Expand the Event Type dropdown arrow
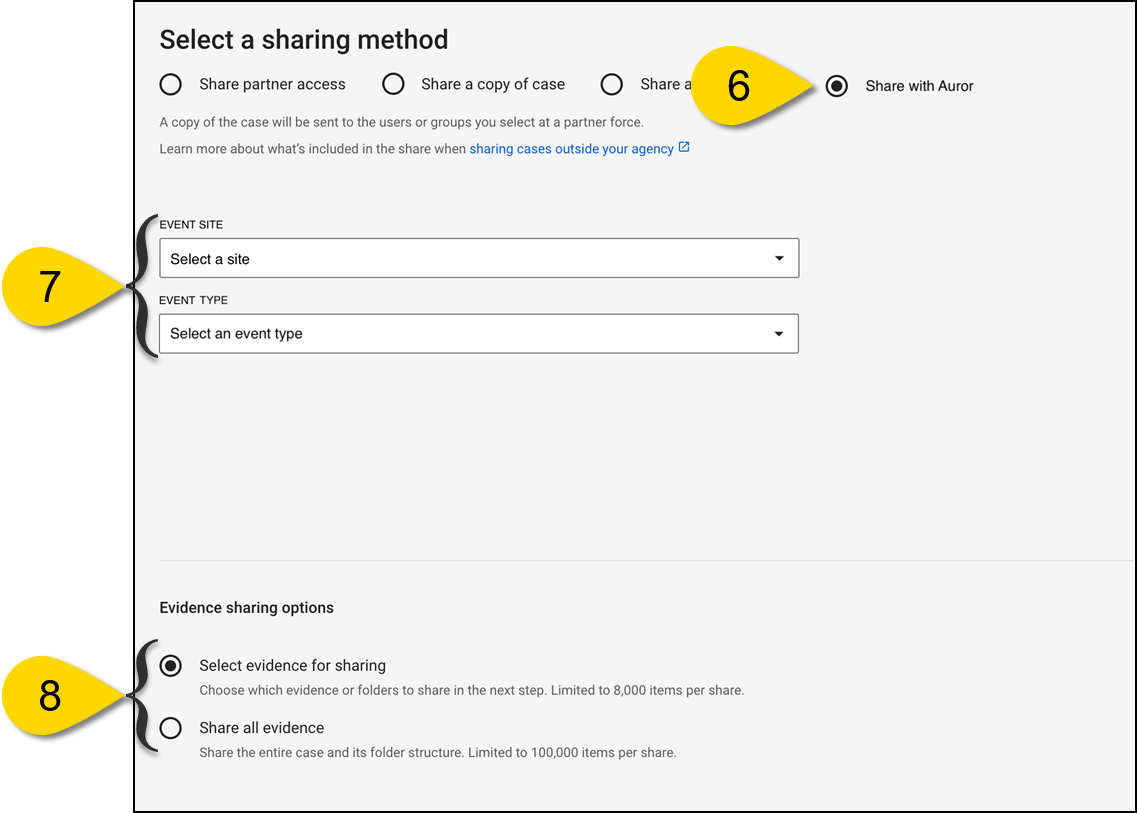The height and width of the screenshot is (813, 1137). tap(779, 334)
